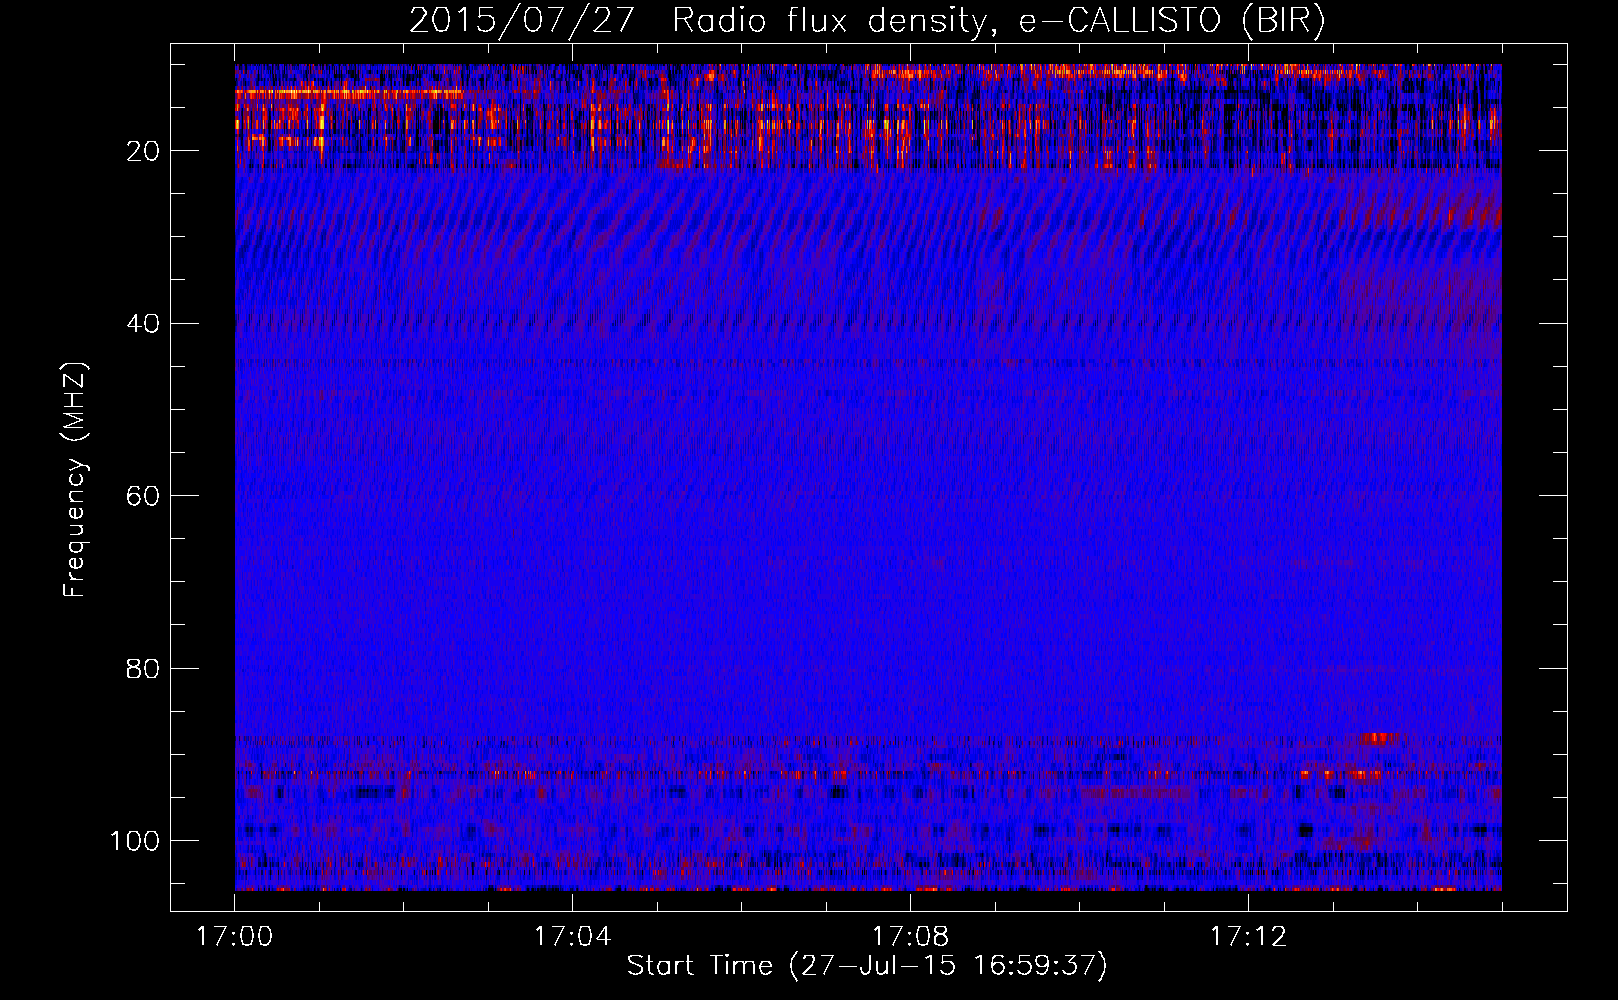Click the "Frequency (MHZ)" axis label

75,480
